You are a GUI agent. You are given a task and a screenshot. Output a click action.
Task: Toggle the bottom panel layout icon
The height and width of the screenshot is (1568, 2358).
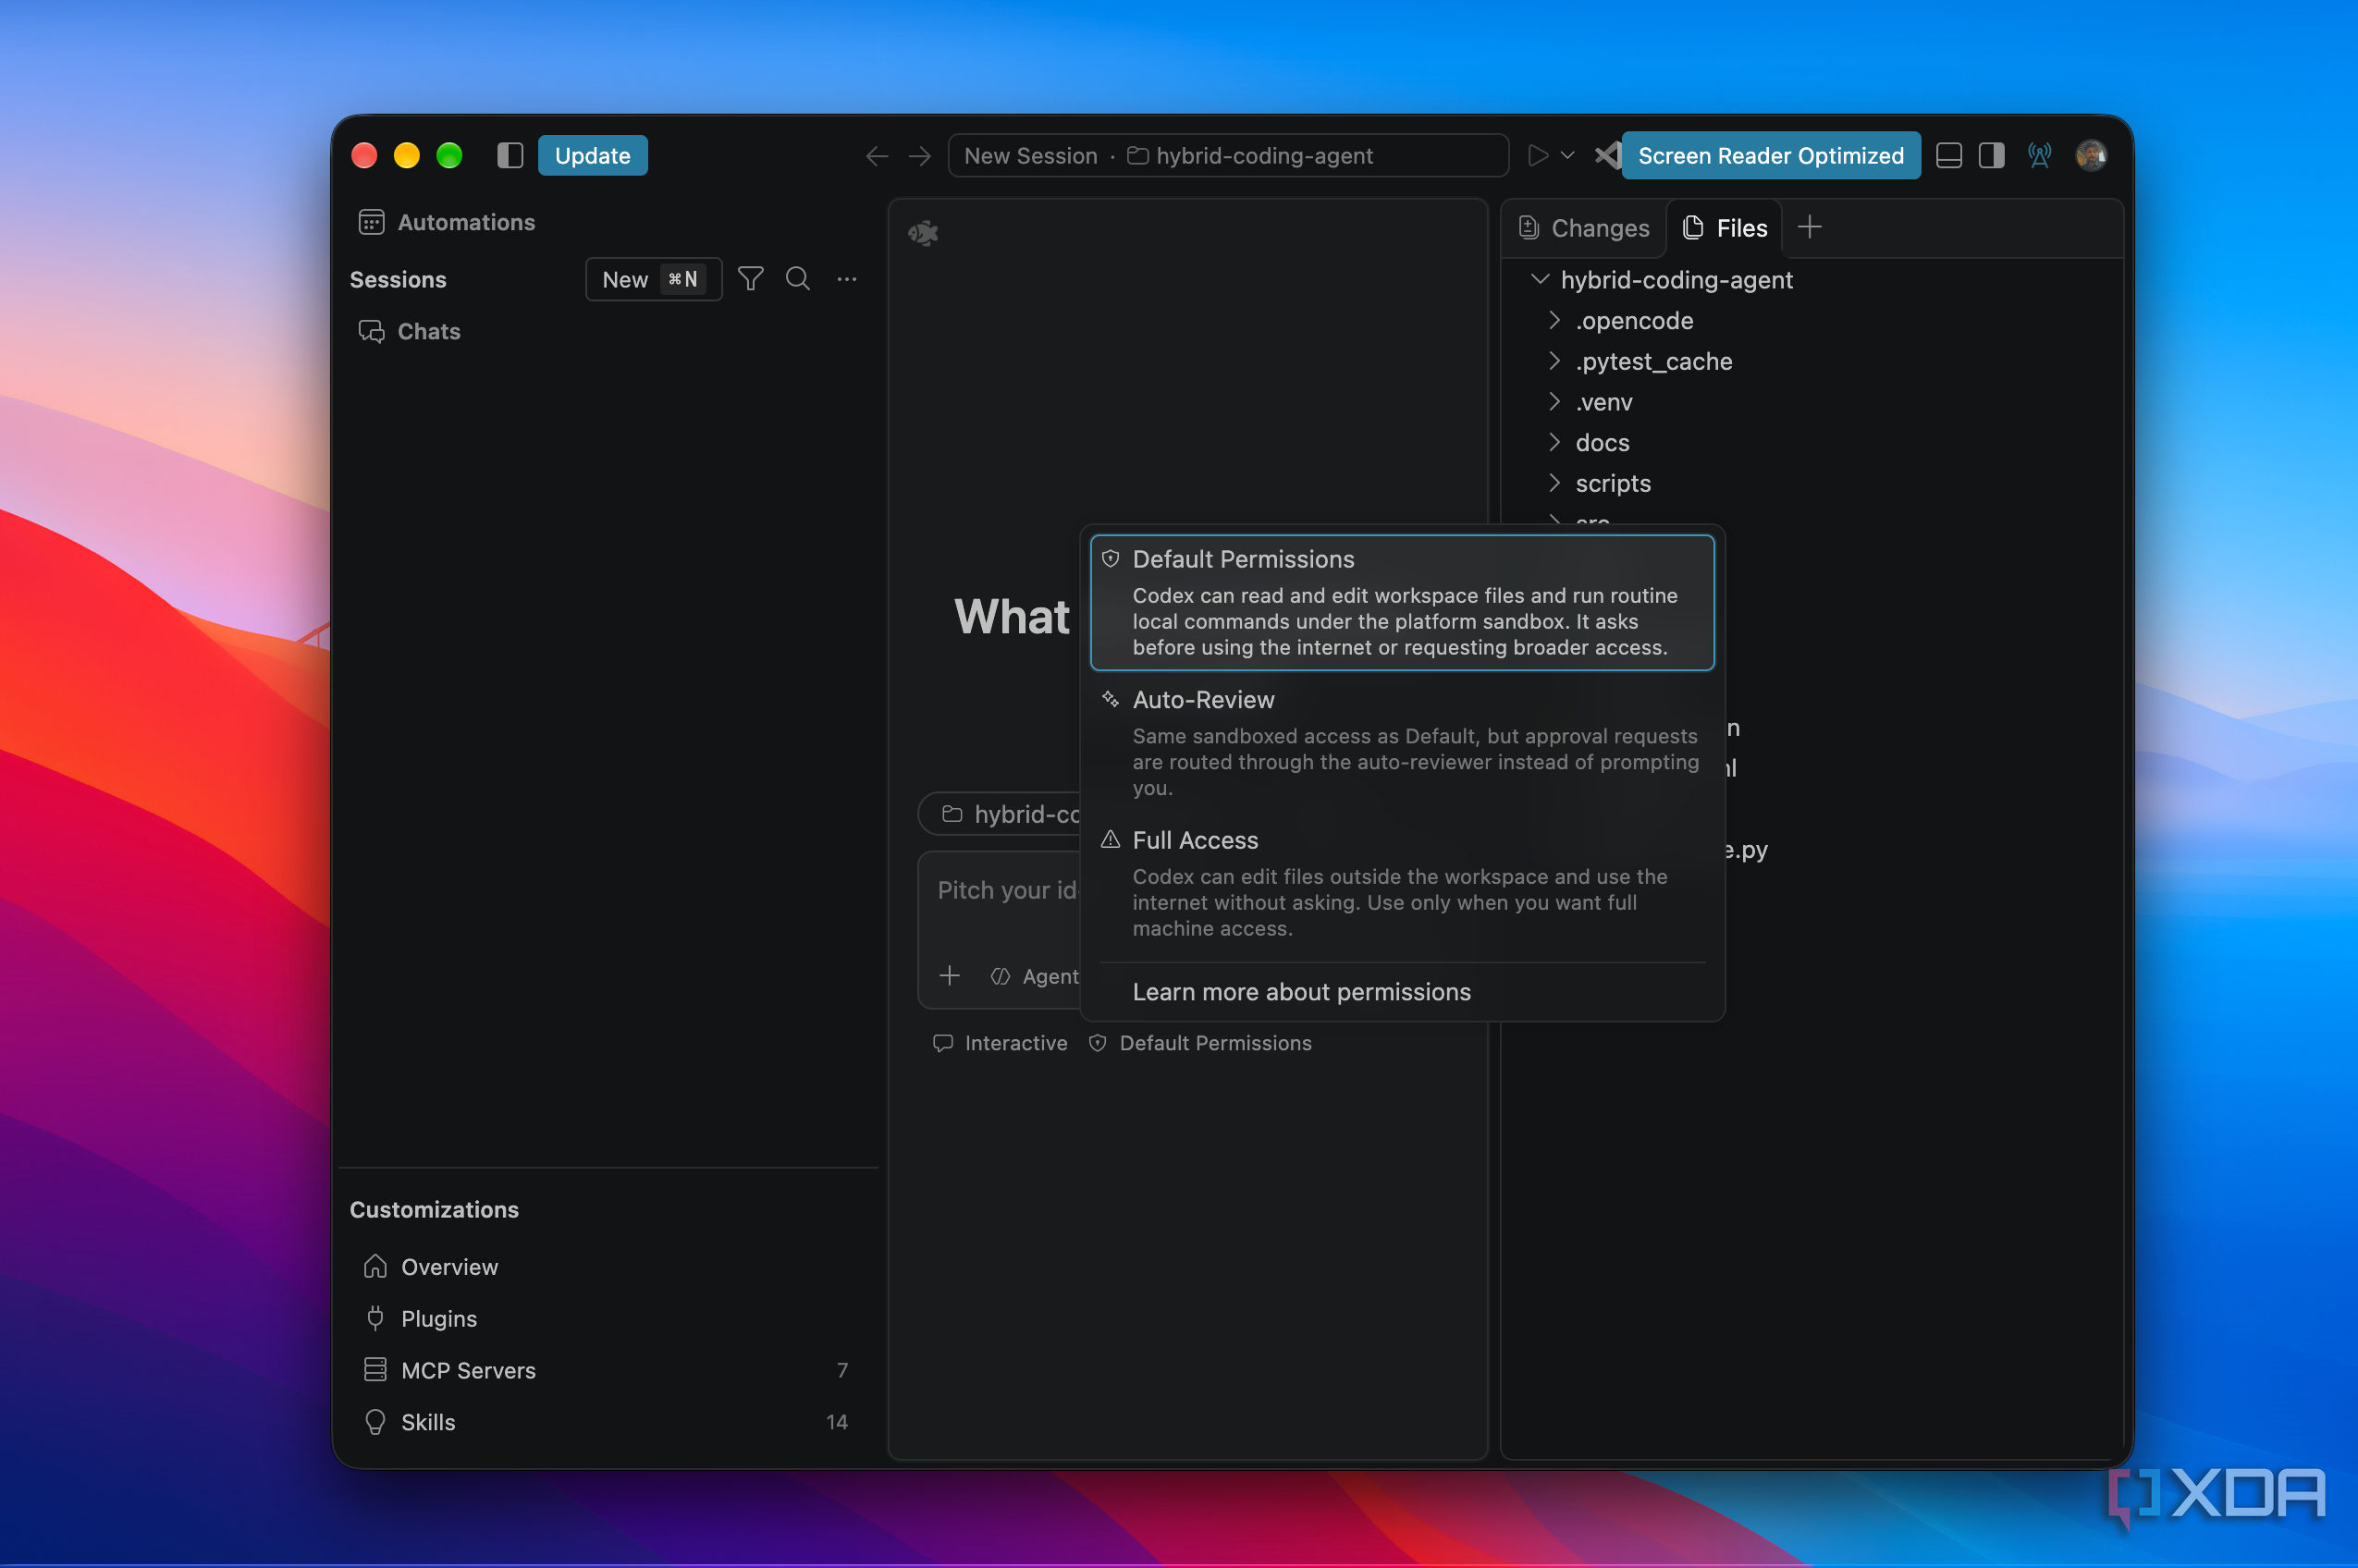[1948, 155]
